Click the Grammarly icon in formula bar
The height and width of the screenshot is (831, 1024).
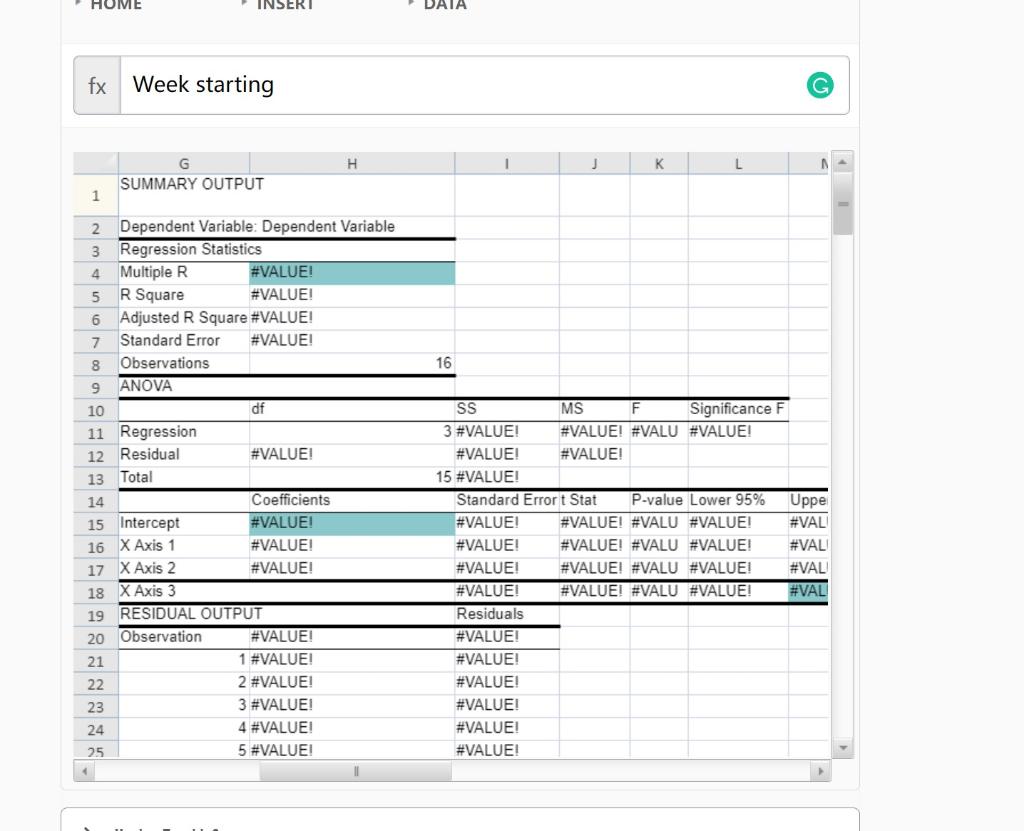pos(820,85)
